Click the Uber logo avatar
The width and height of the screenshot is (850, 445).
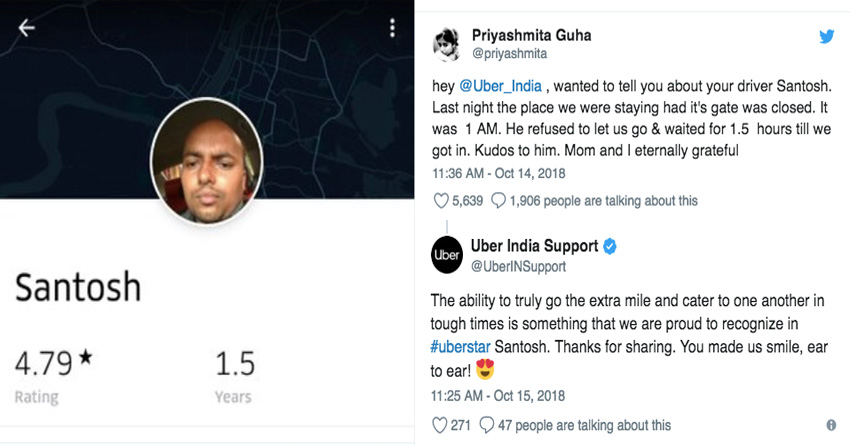click(x=447, y=256)
